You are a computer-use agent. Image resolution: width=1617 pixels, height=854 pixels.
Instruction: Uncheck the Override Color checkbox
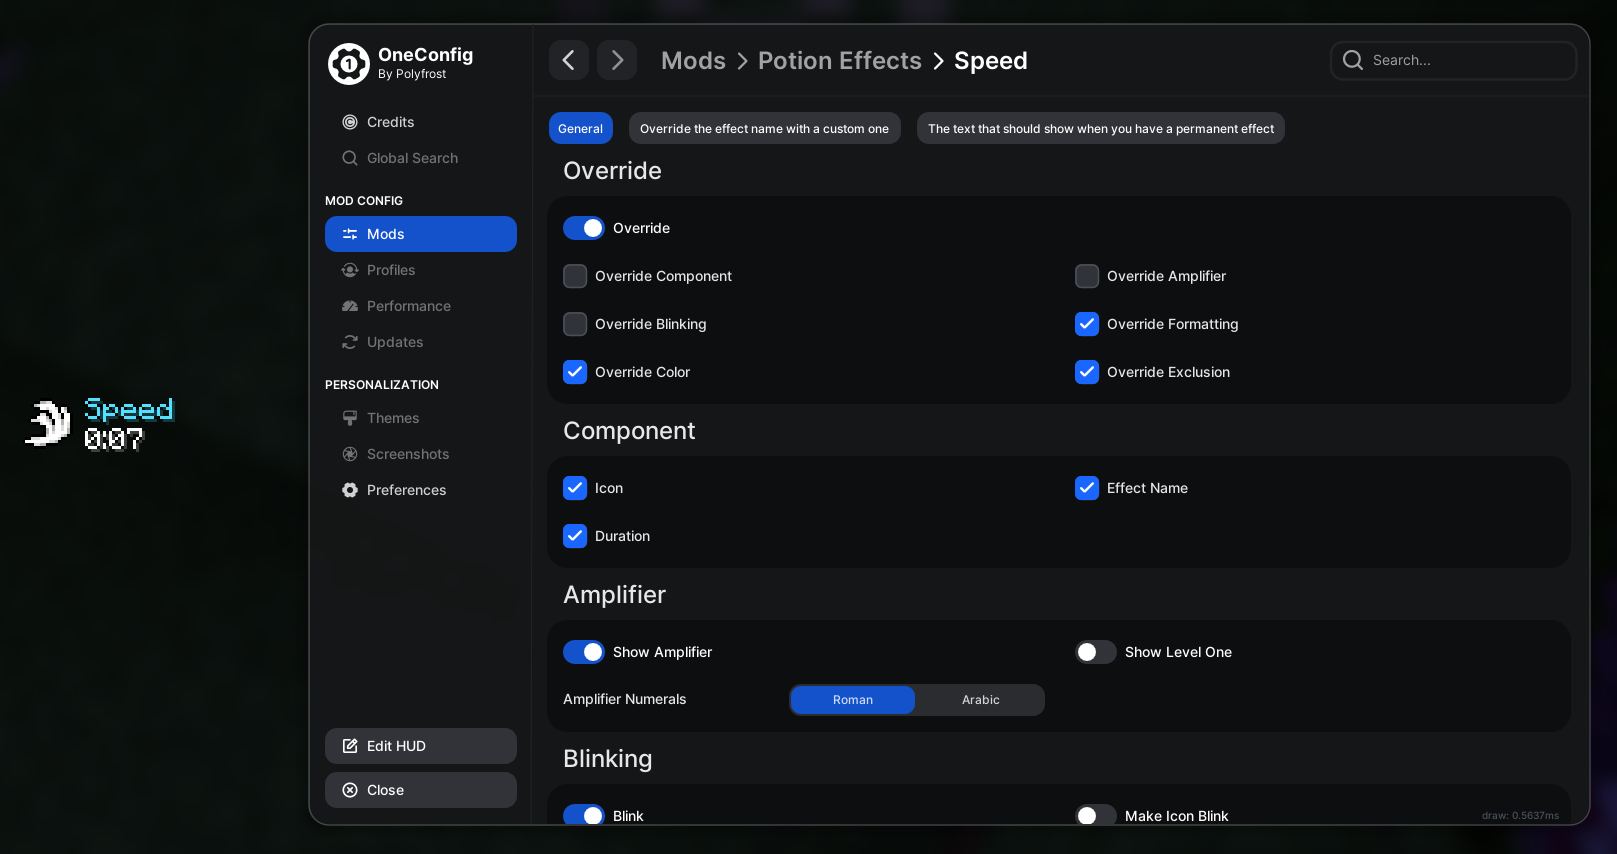(x=575, y=372)
